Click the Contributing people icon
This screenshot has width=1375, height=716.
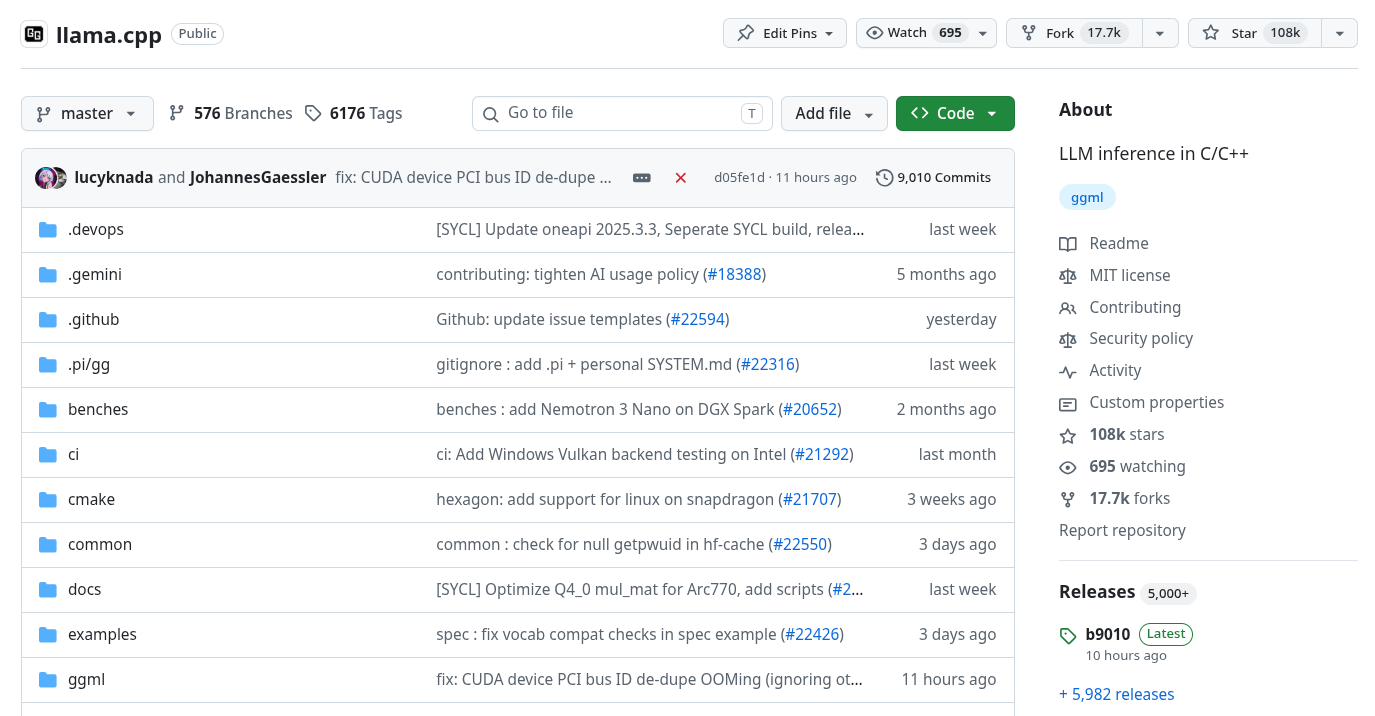point(1068,308)
